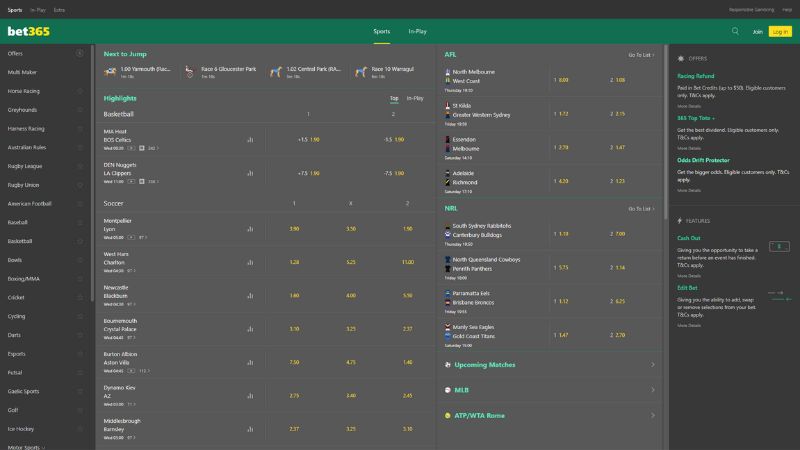Switch Highlights to Top tab

click(x=394, y=98)
